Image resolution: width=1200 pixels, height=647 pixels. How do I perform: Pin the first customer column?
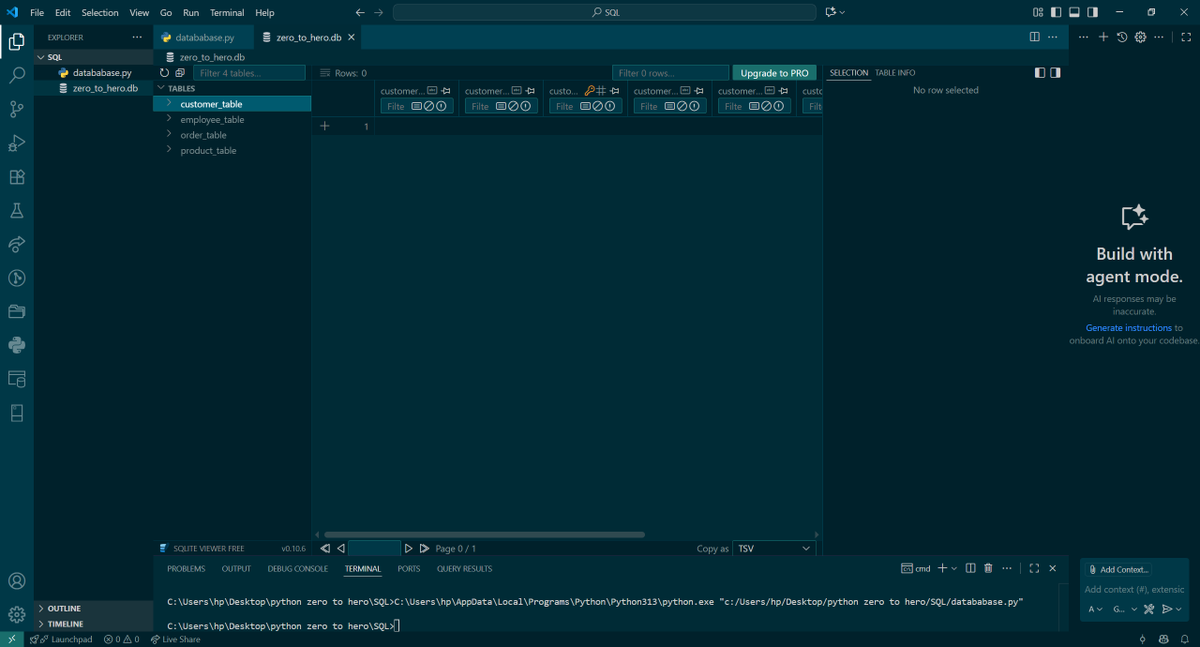coord(446,91)
